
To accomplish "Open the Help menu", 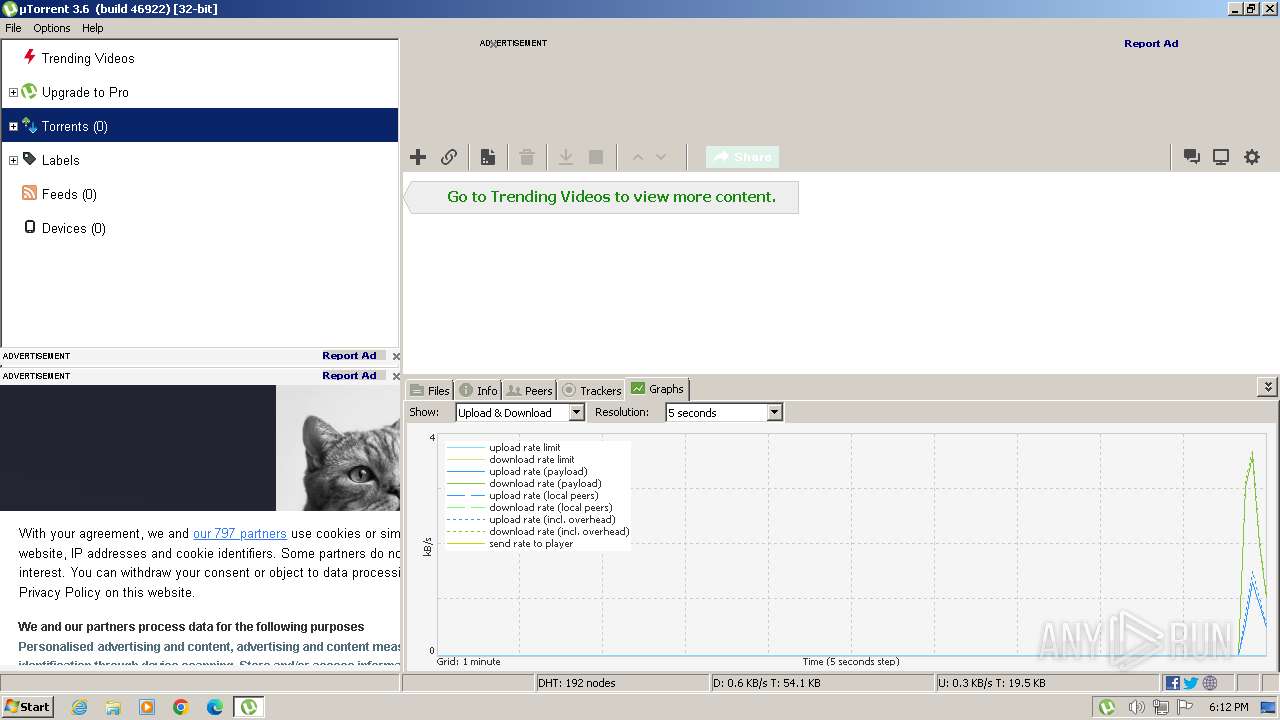I will click(x=93, y=28).
